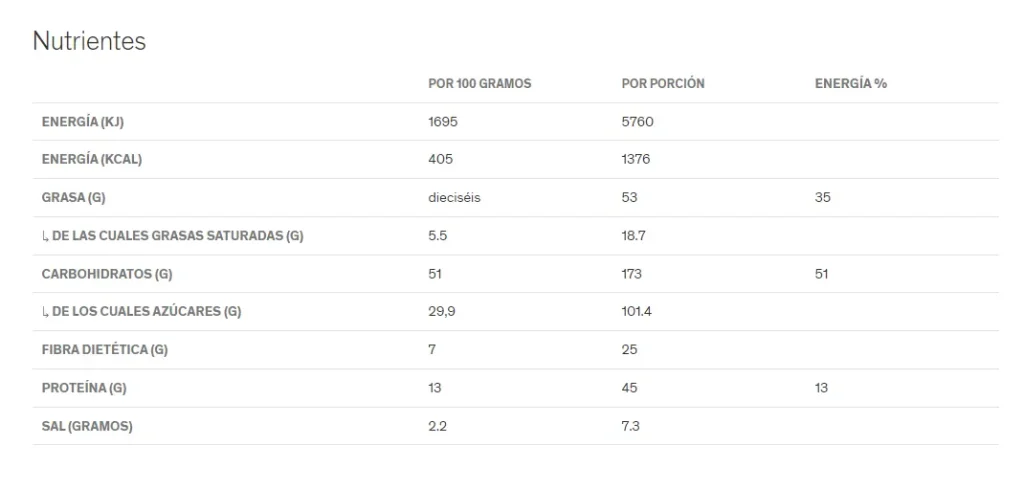Click the Nutrientes heading

click(x=89, y=41)
